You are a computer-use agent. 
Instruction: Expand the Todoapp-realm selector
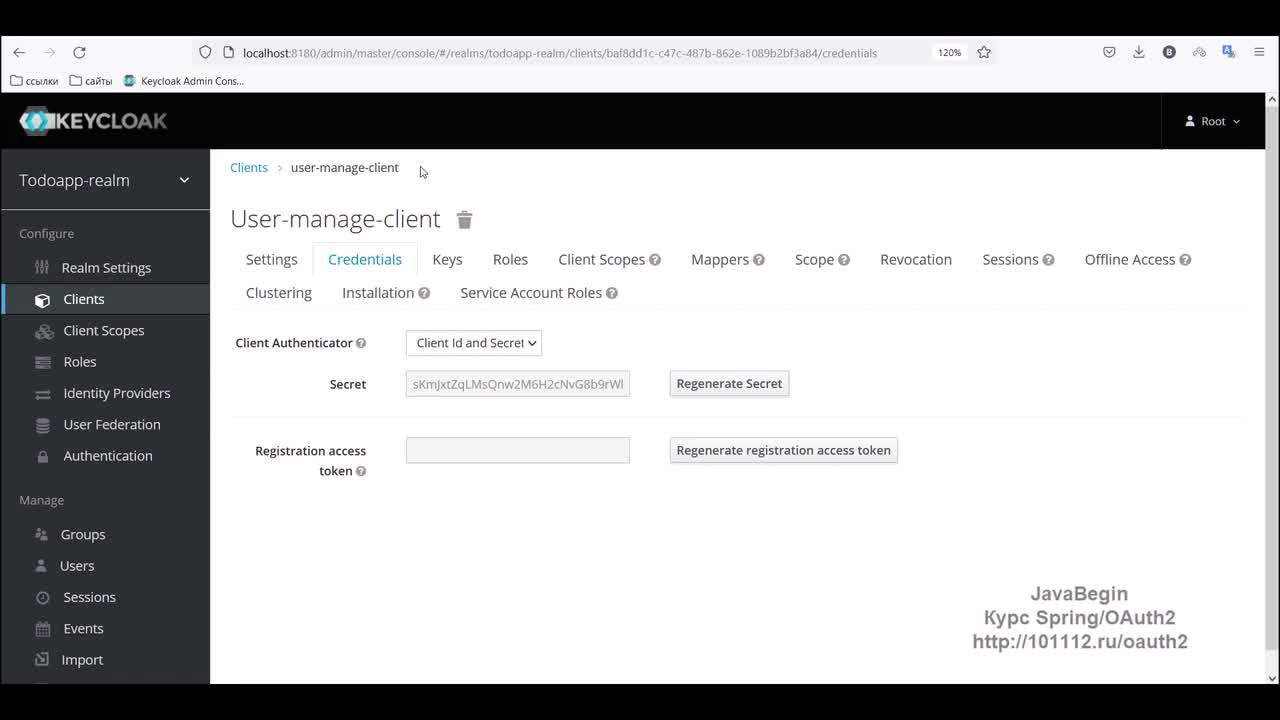[x=105, y=180]
